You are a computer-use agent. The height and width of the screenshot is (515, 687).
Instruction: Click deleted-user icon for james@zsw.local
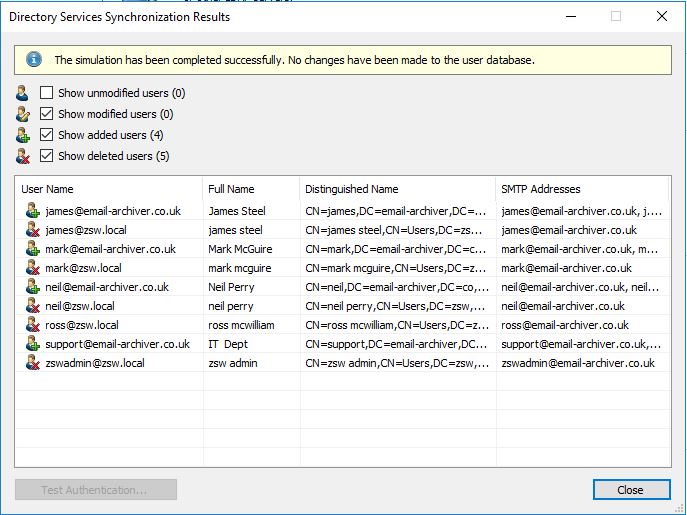[33, 230]
